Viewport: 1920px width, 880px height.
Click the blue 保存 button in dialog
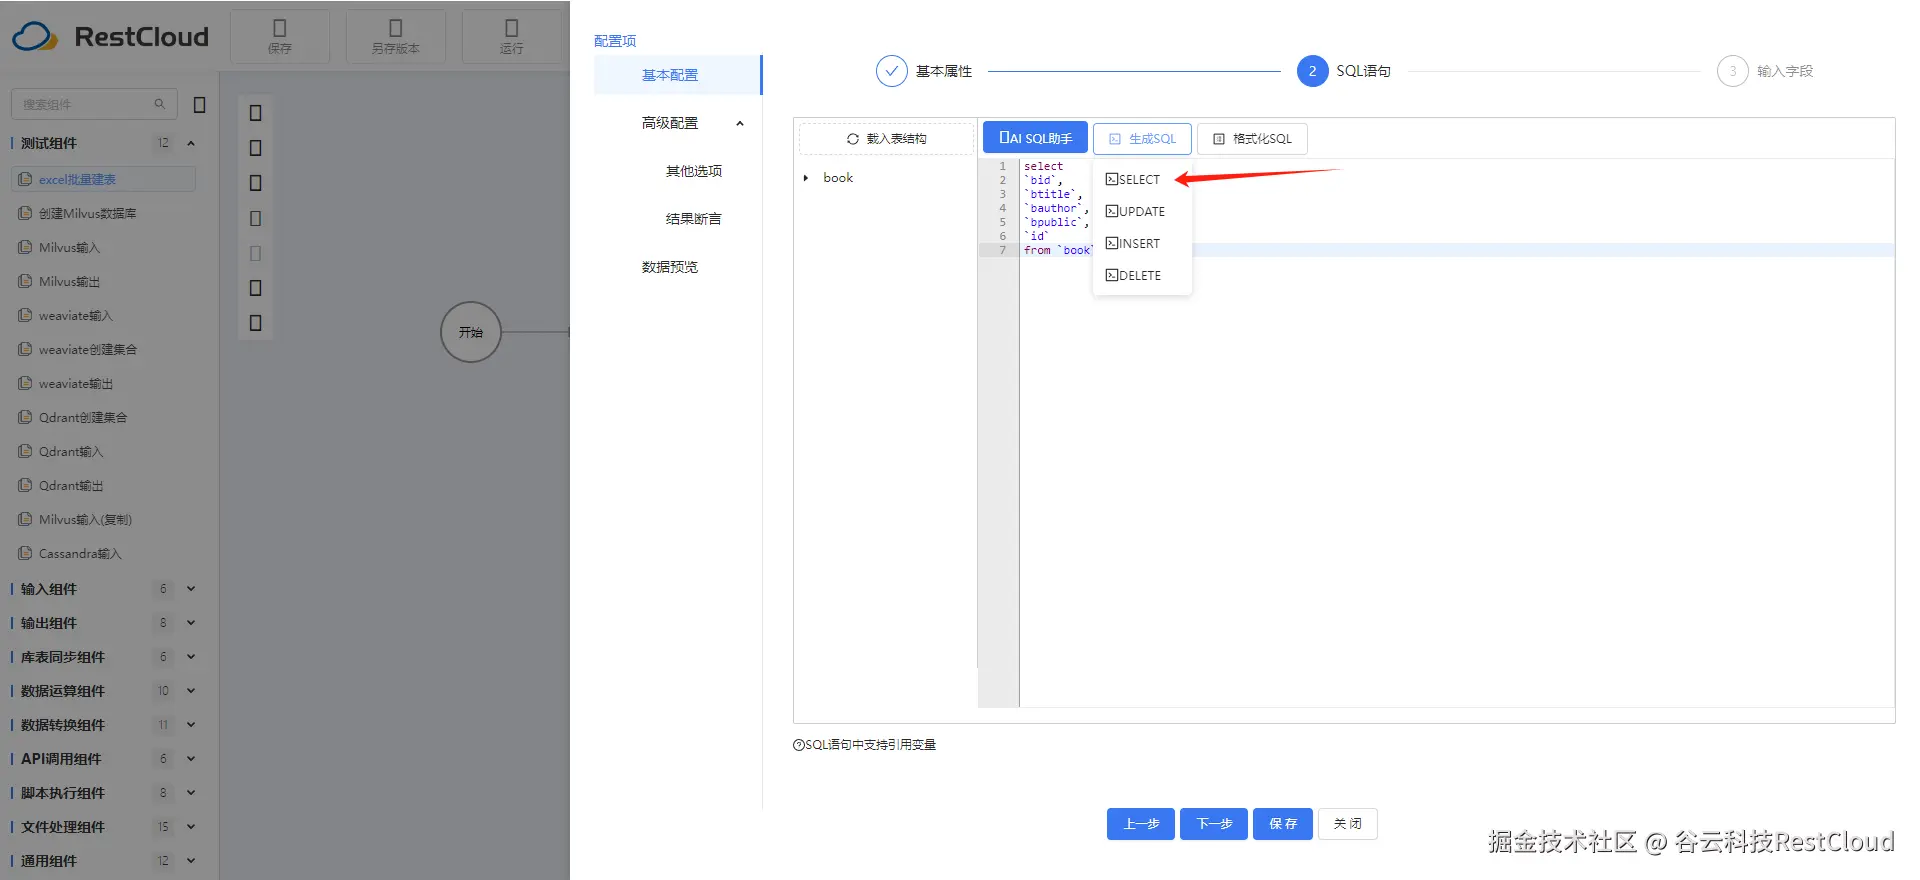(x=1283, y=824)
